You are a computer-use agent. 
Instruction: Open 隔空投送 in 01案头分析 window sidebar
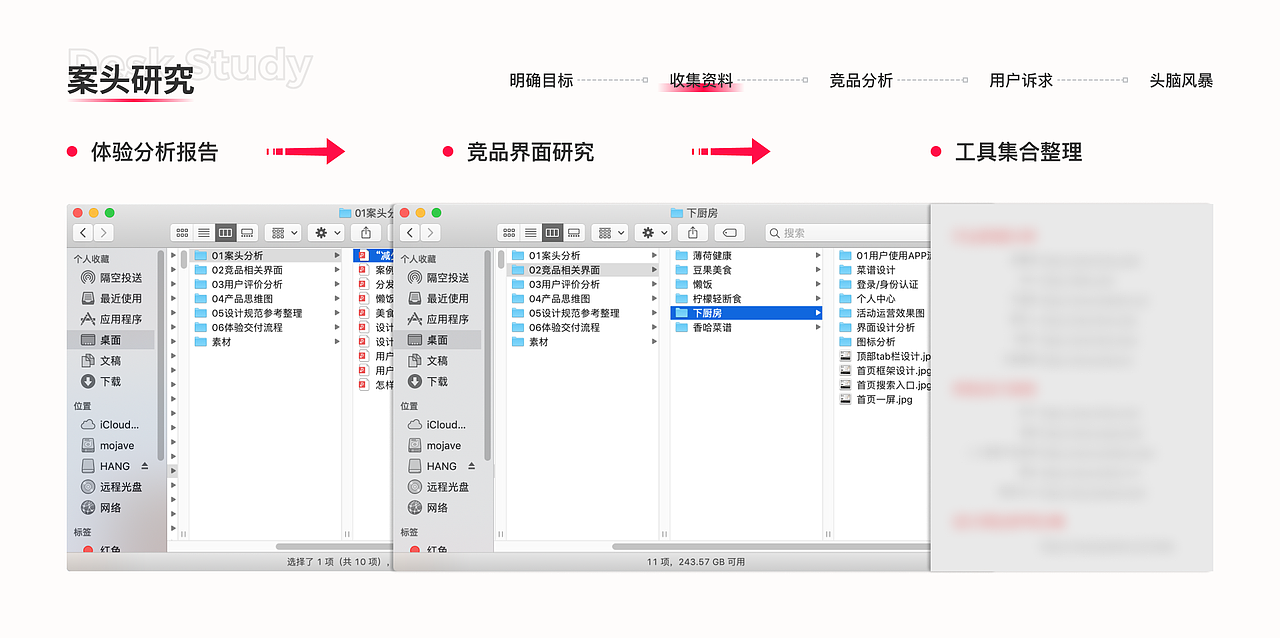click(x=112, y=277)
